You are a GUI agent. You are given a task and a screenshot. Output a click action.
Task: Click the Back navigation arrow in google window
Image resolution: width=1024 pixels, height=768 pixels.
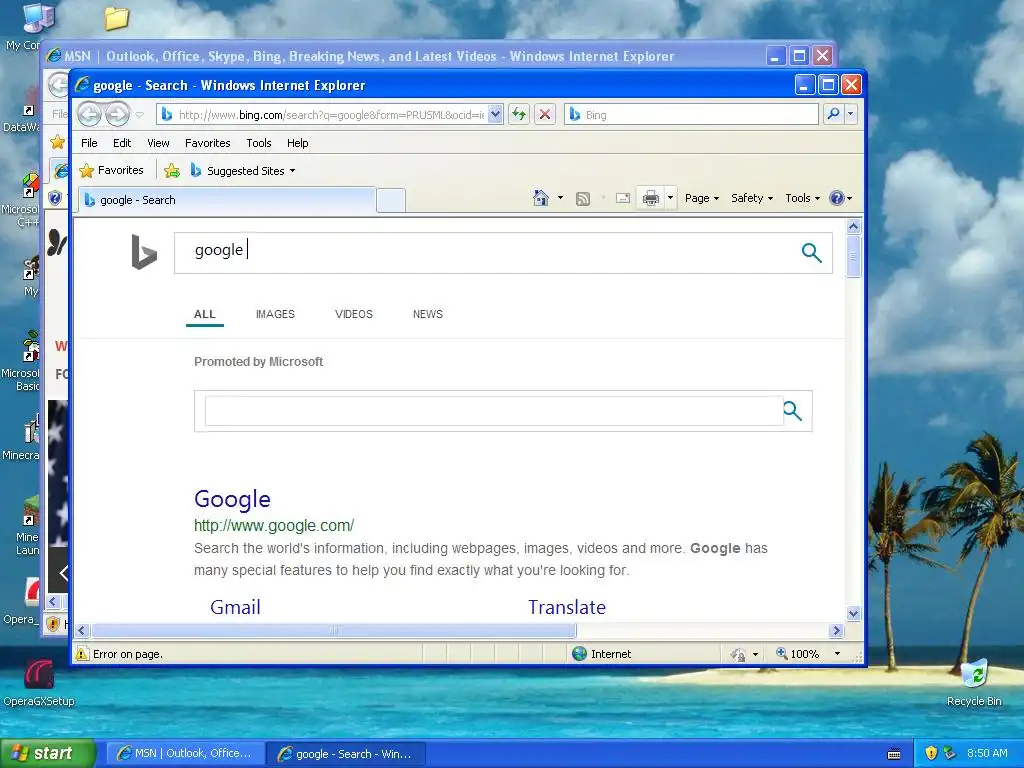pos(89,115)
